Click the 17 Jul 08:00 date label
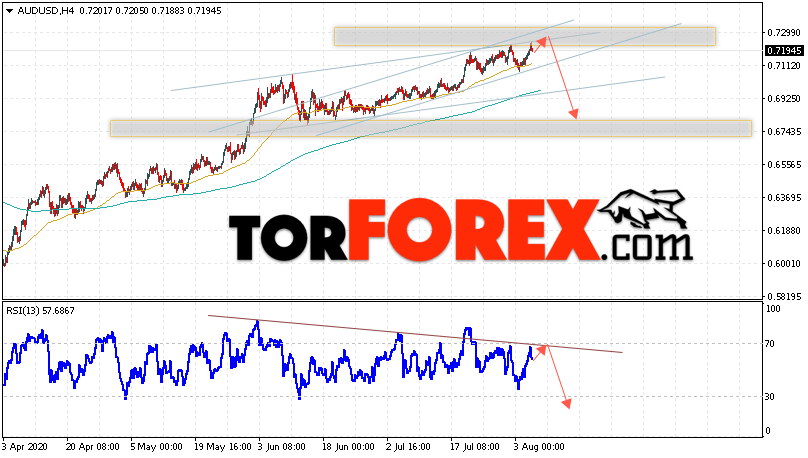Image resolution: width=808 pixels, height=458 pixels. 475,447
